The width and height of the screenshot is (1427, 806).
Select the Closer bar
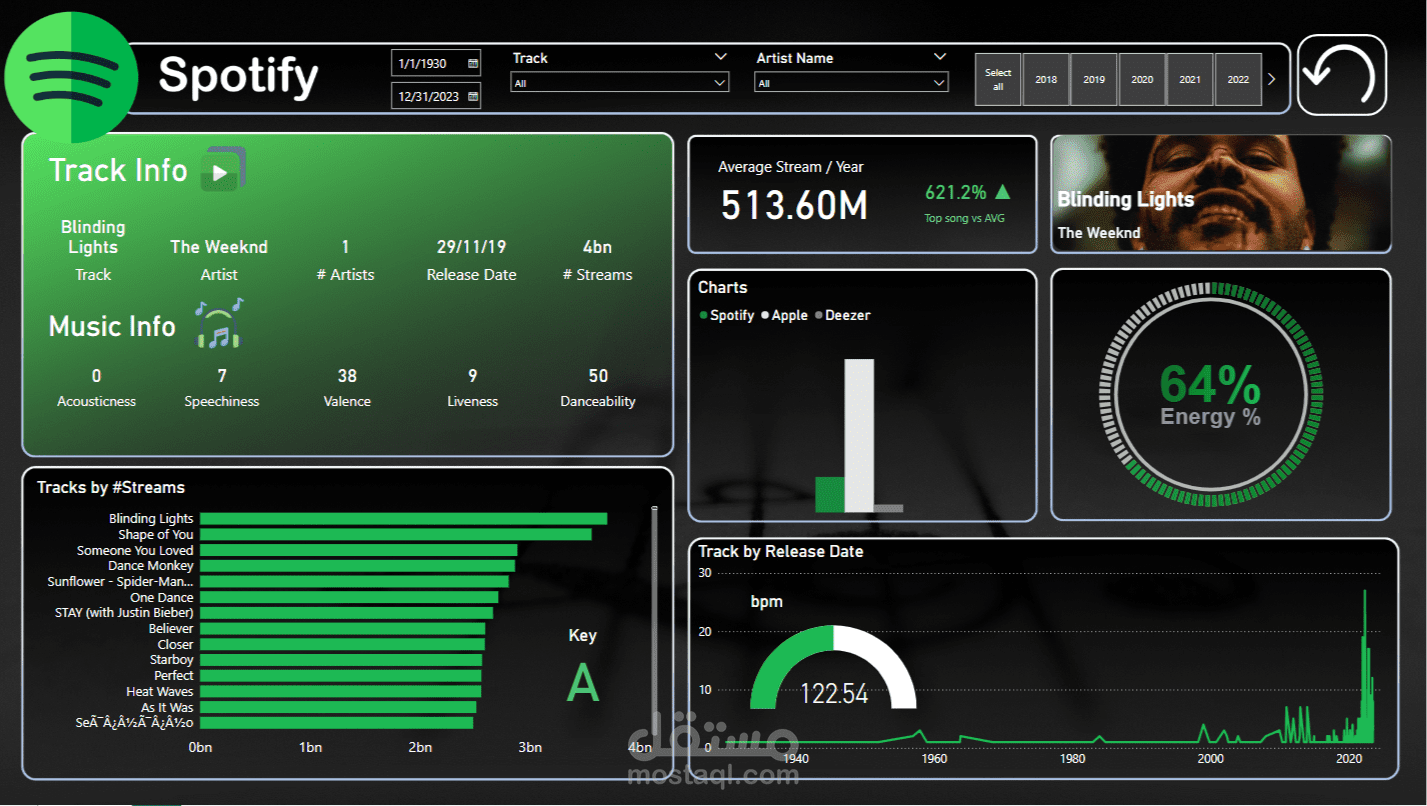point(342,644)
